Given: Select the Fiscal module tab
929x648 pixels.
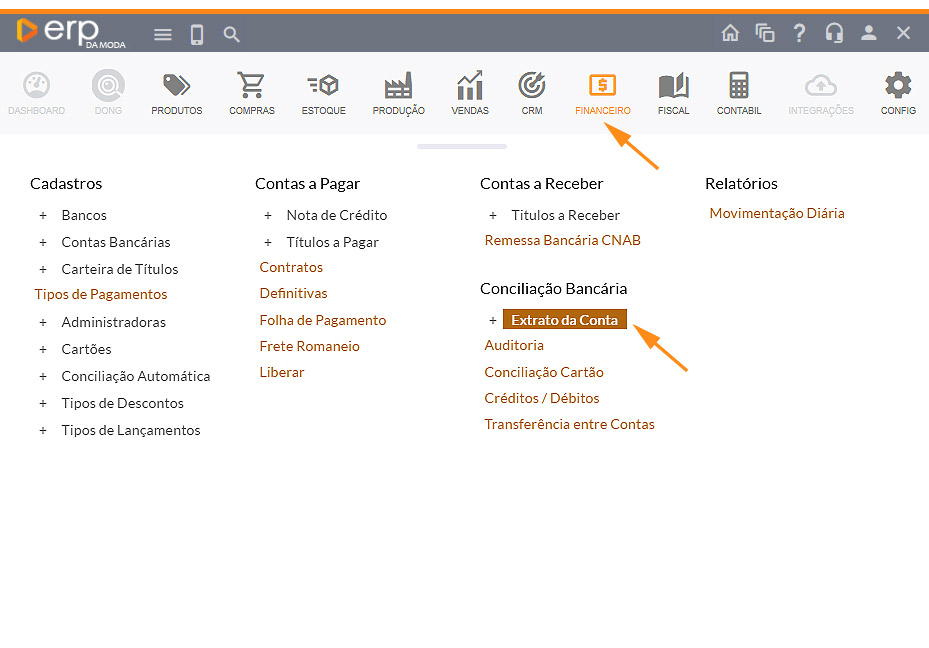Looking at the screenshot, I should (x=673, y=92).
